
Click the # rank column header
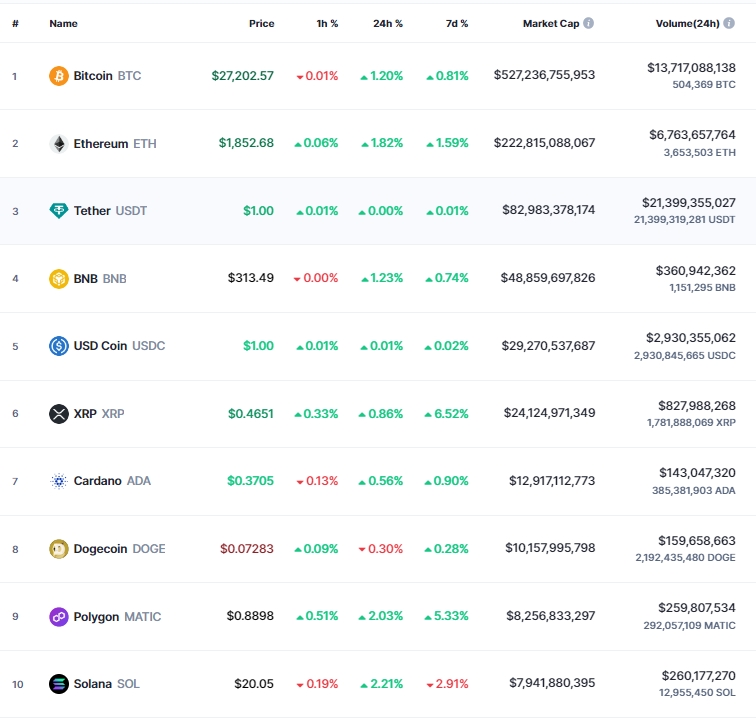(15, 23)
